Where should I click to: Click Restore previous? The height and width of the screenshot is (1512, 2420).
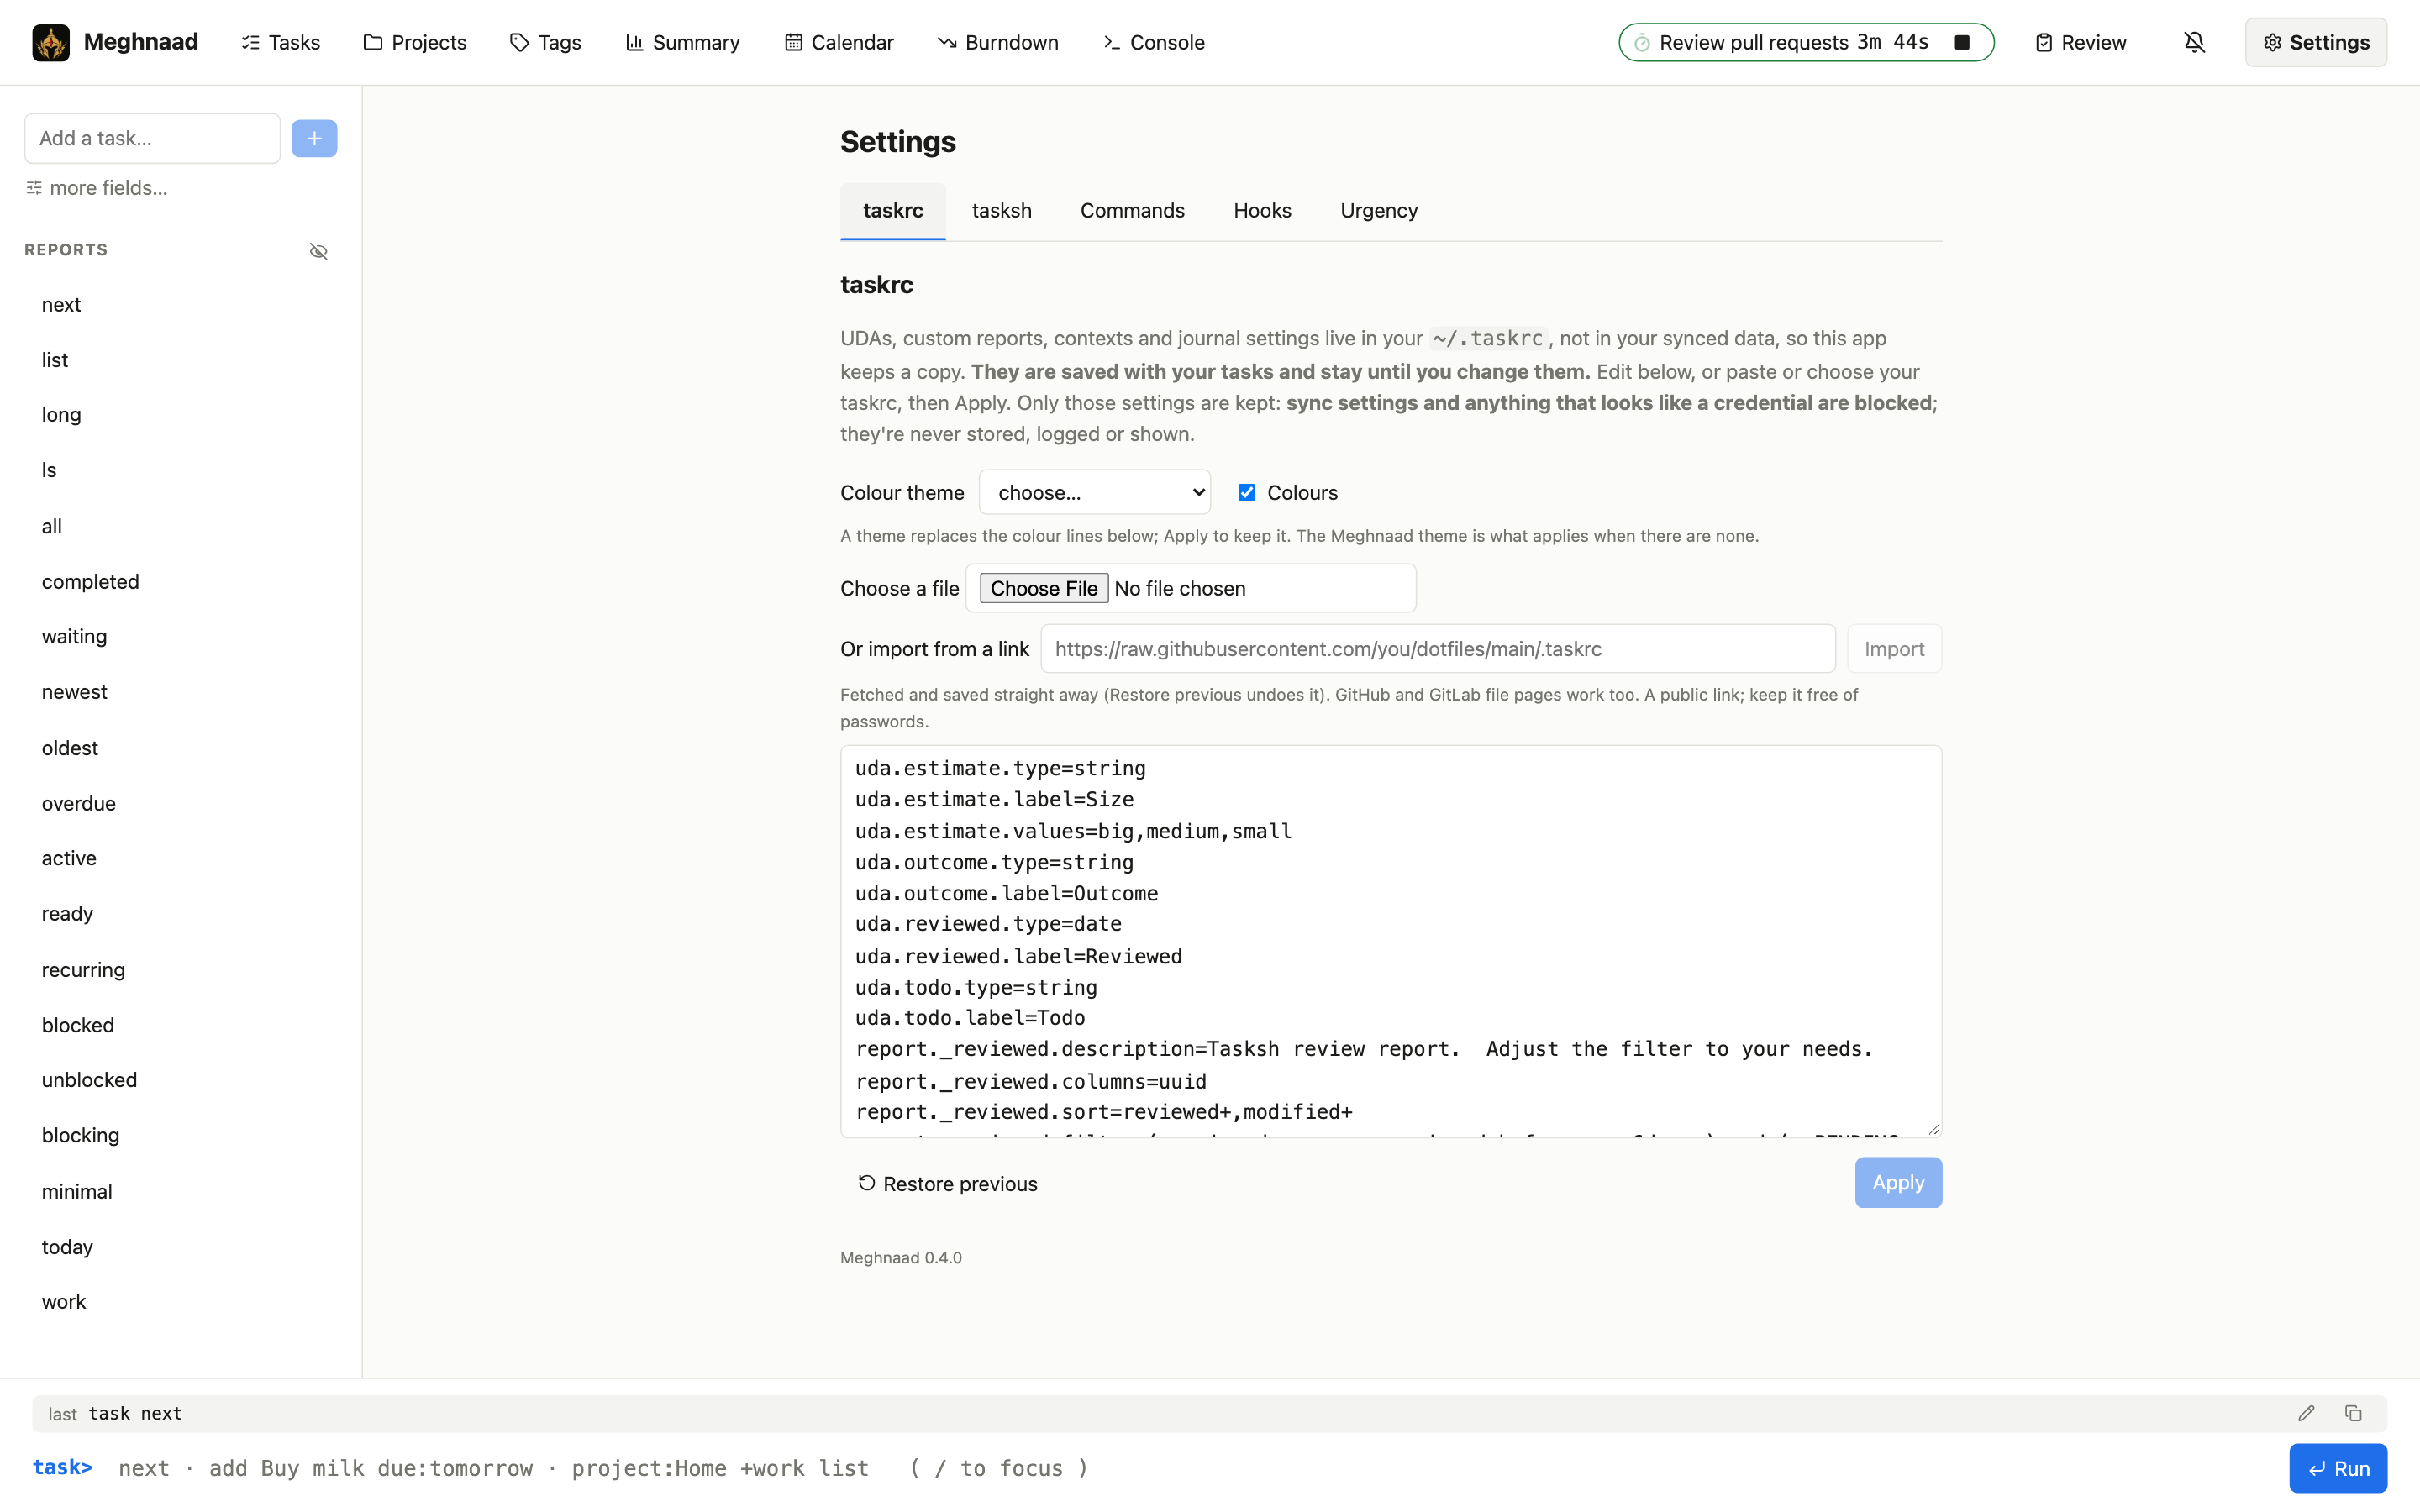[x=947, y=1183]
